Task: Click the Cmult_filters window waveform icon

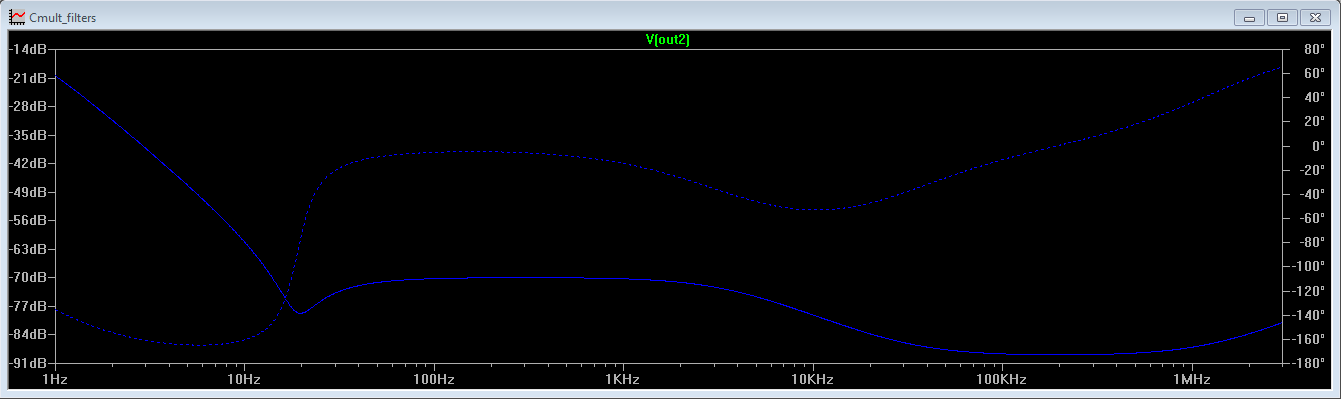Action: coord(17,17)
